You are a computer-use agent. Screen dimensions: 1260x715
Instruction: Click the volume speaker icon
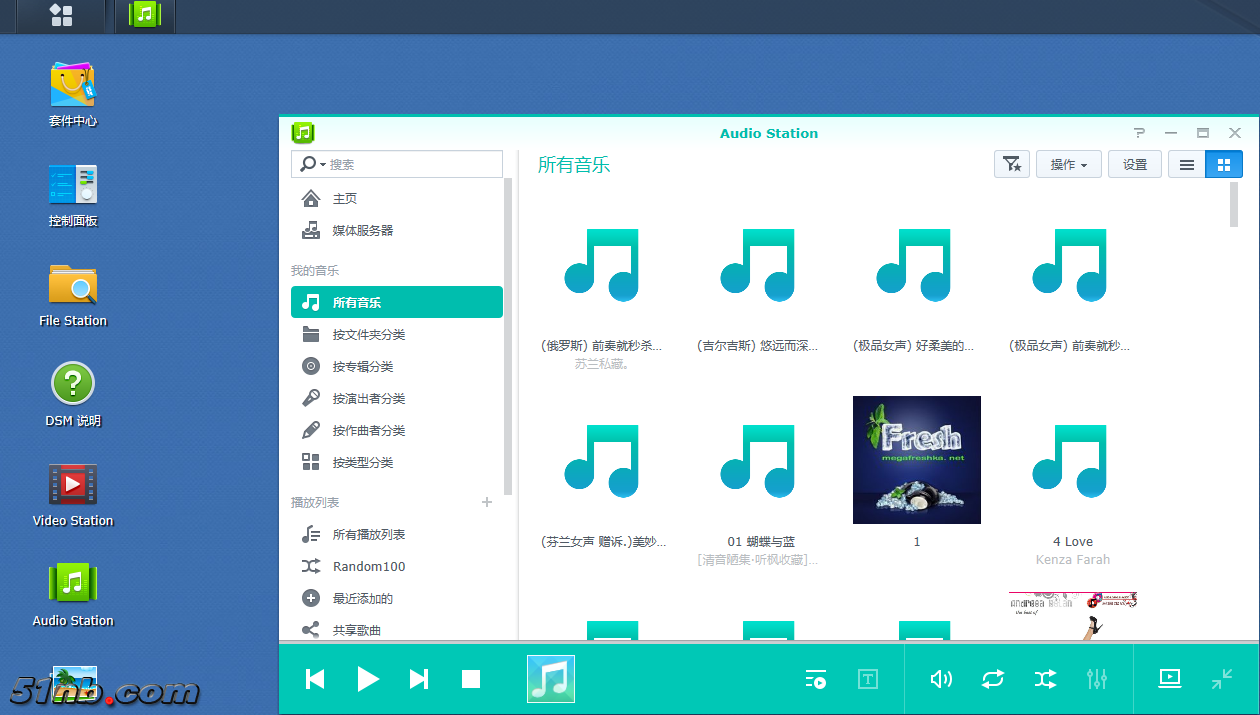941,680
